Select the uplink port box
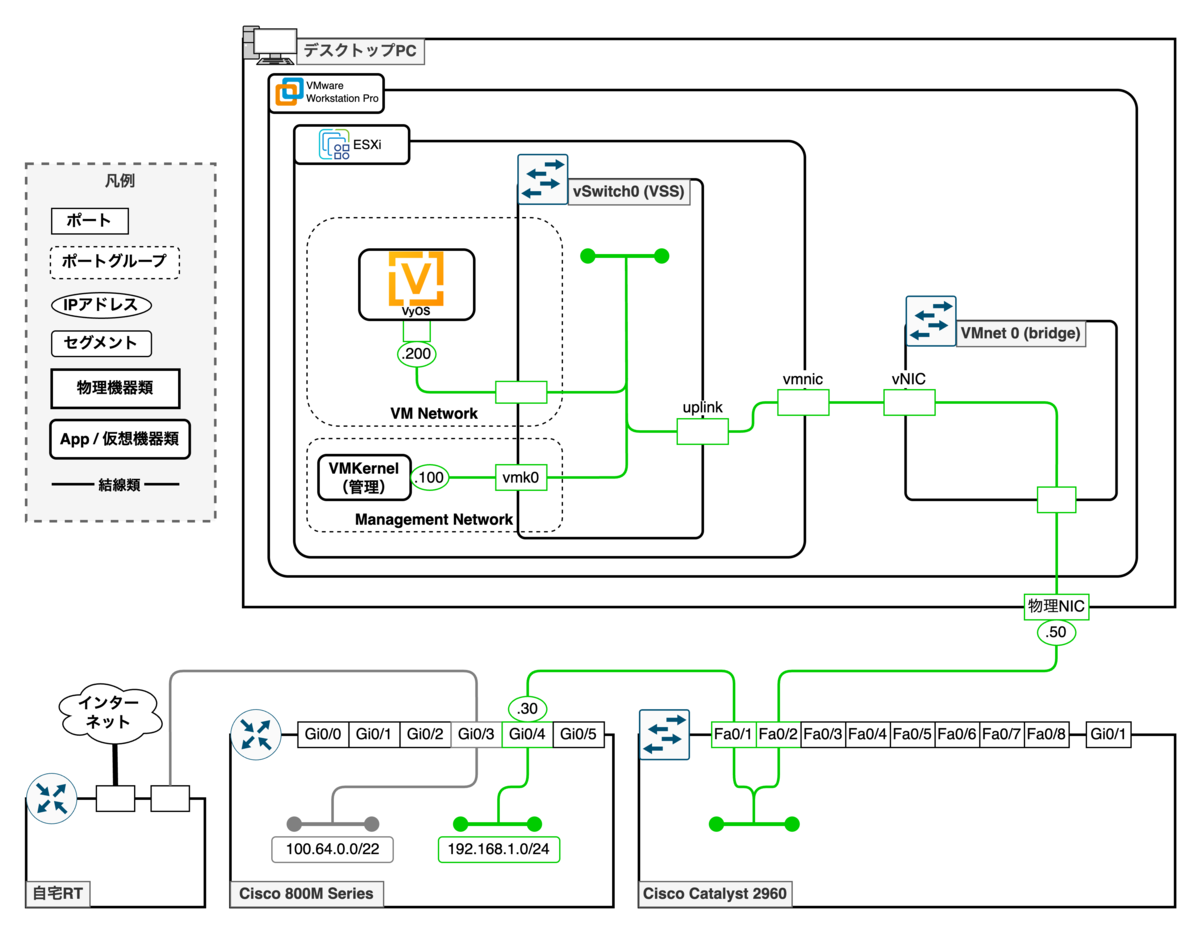Viewport: 1200px width, 932px height. 702,432
